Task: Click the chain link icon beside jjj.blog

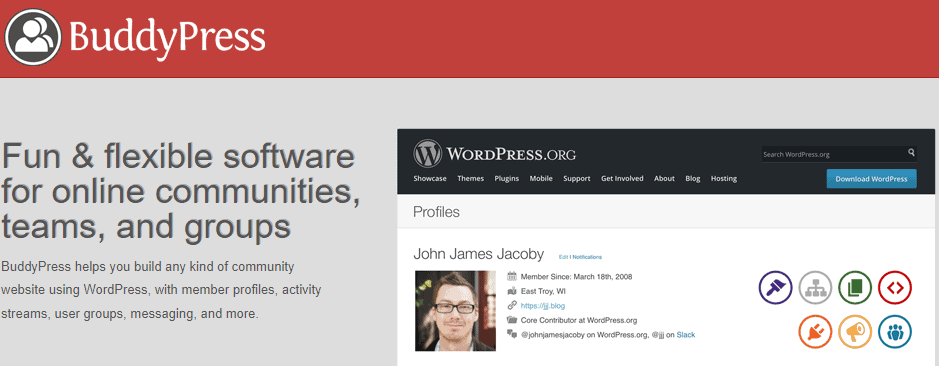Action: pos(512,305)
